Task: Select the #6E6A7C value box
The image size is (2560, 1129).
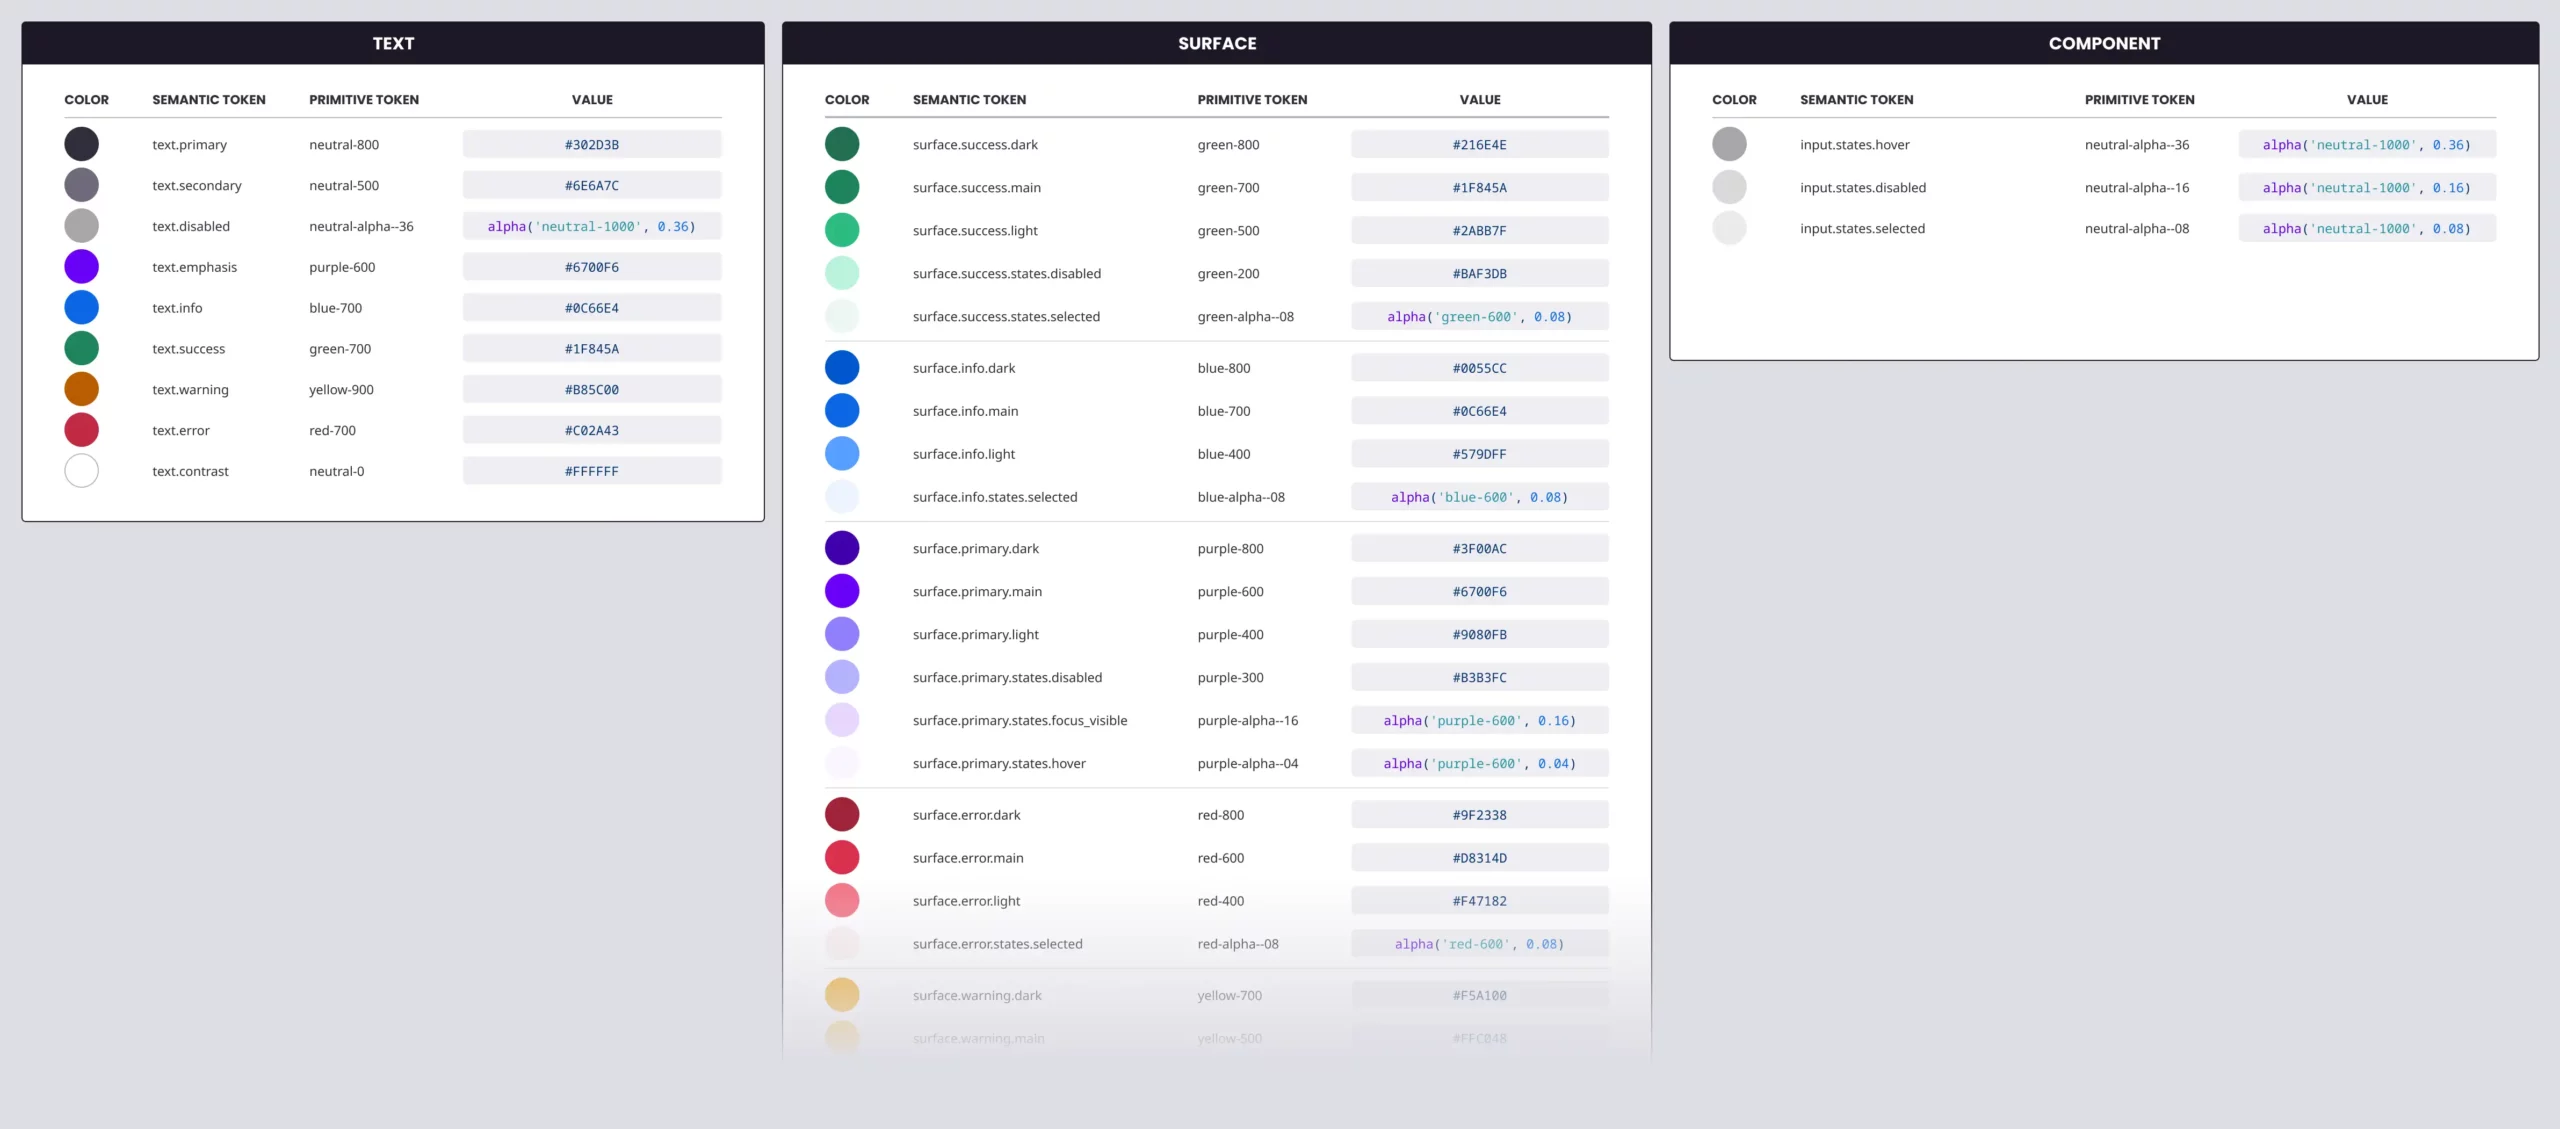Action: [x=592, y=185]
